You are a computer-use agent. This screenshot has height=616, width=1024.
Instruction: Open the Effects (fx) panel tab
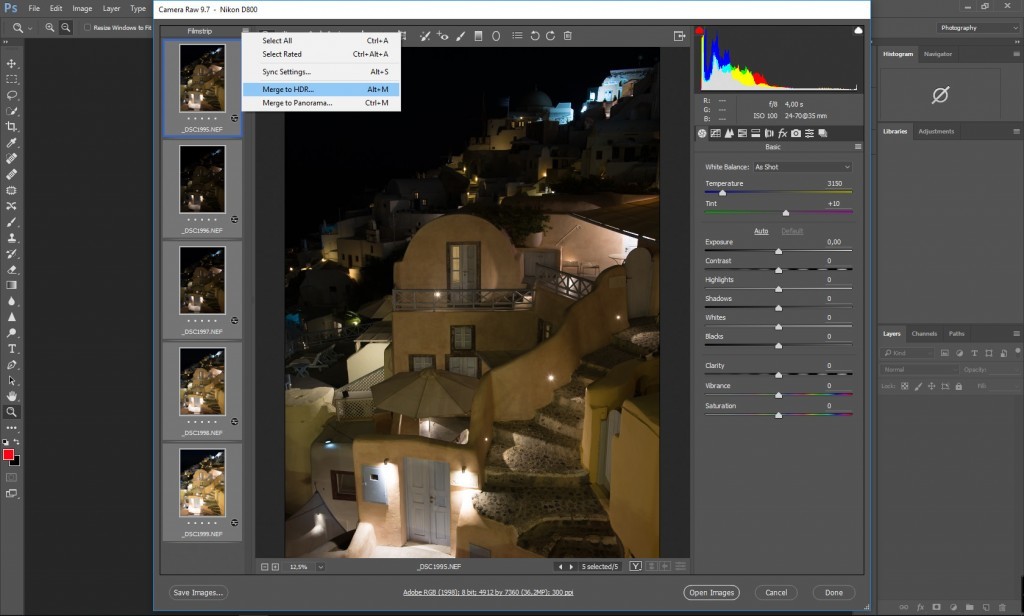(x=782, y=133)
